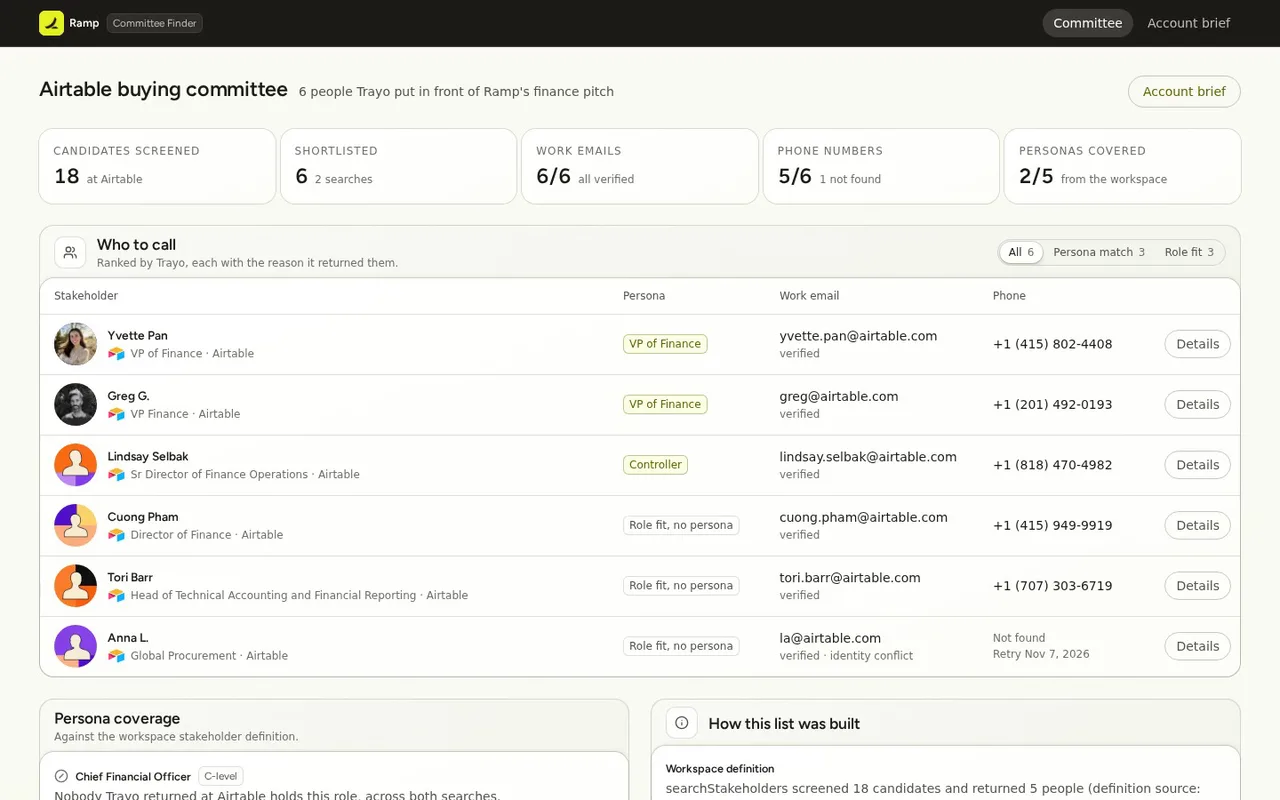Viewport: 1280px width, 800px height.
Task: Switch to the Committee tab
Action: click(1088, 23)
